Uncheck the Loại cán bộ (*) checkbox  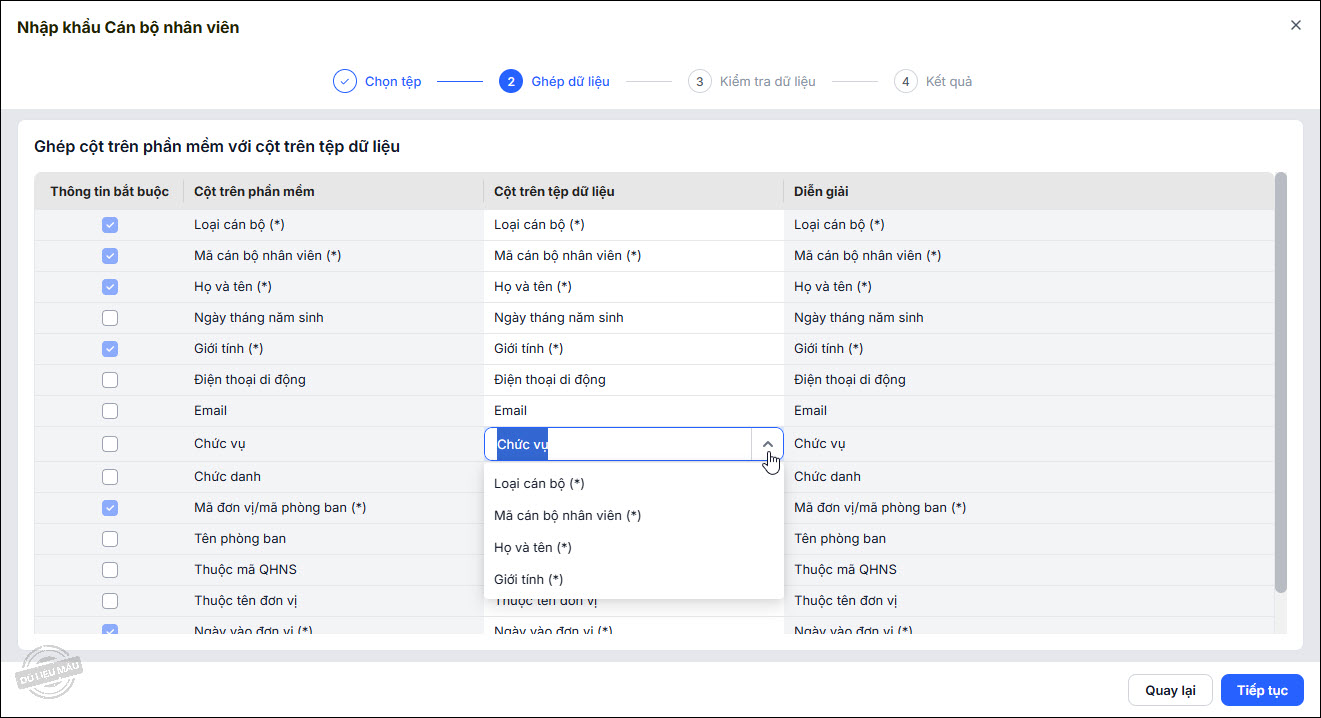pos(110,225)
